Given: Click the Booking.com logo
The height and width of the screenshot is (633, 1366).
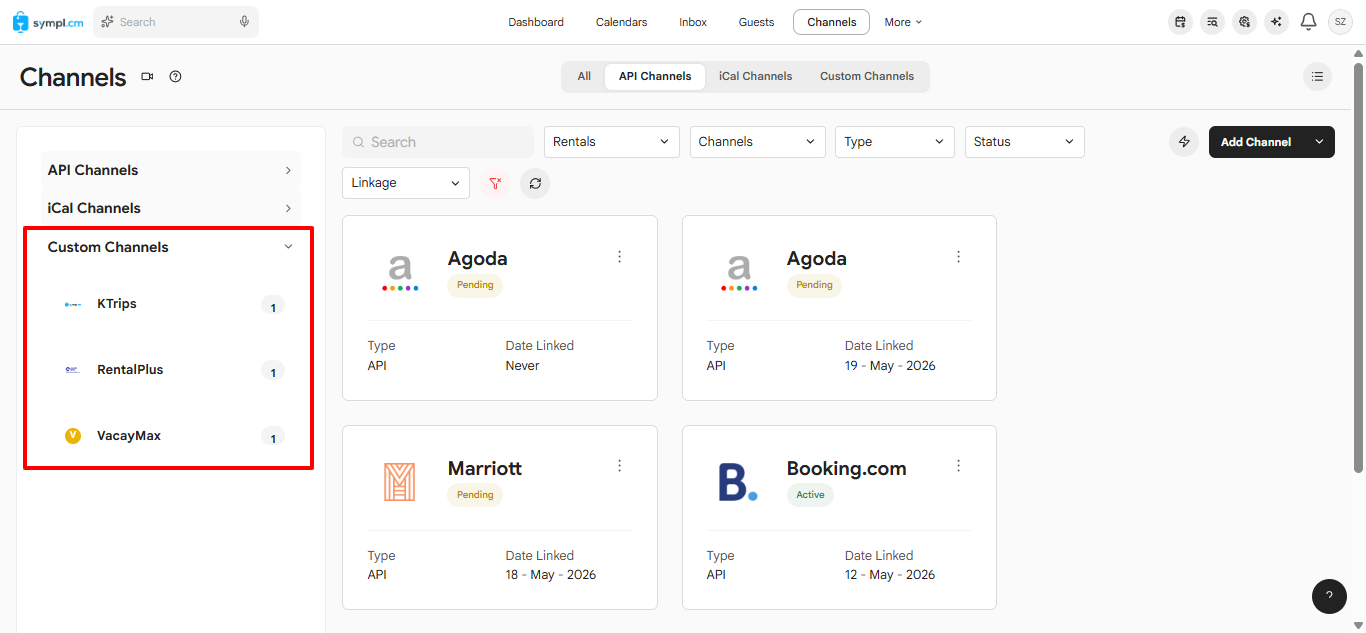Looking at the screenshot, I should (738, 482).
